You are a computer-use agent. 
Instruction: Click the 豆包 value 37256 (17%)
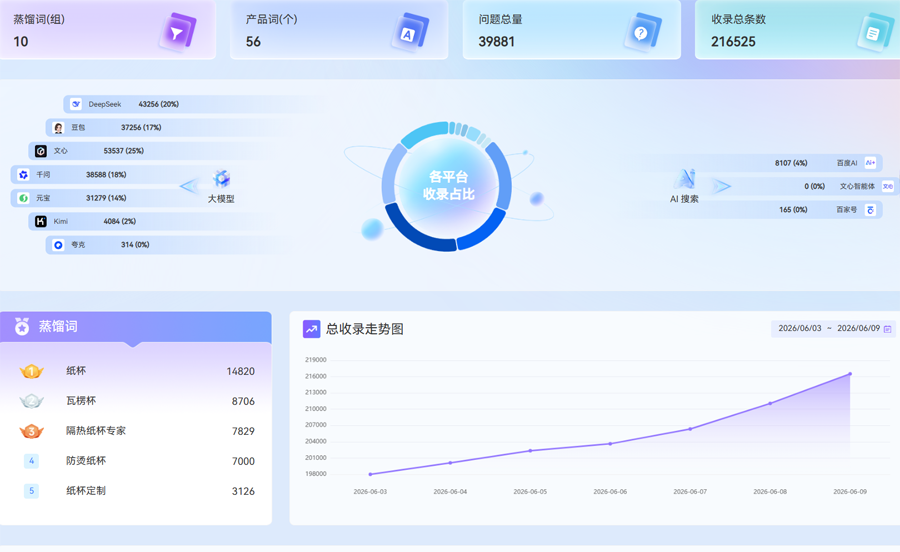point(141,127)
